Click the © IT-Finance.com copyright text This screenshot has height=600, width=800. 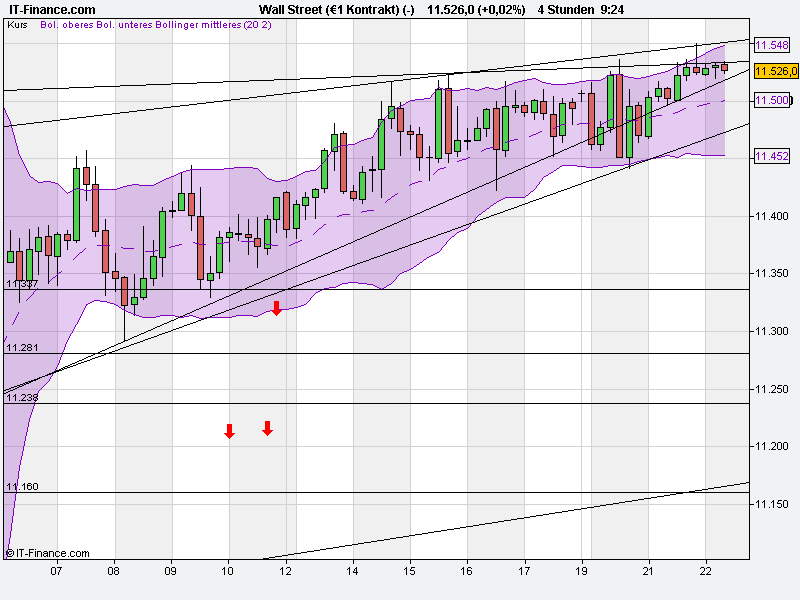(47, 553)
